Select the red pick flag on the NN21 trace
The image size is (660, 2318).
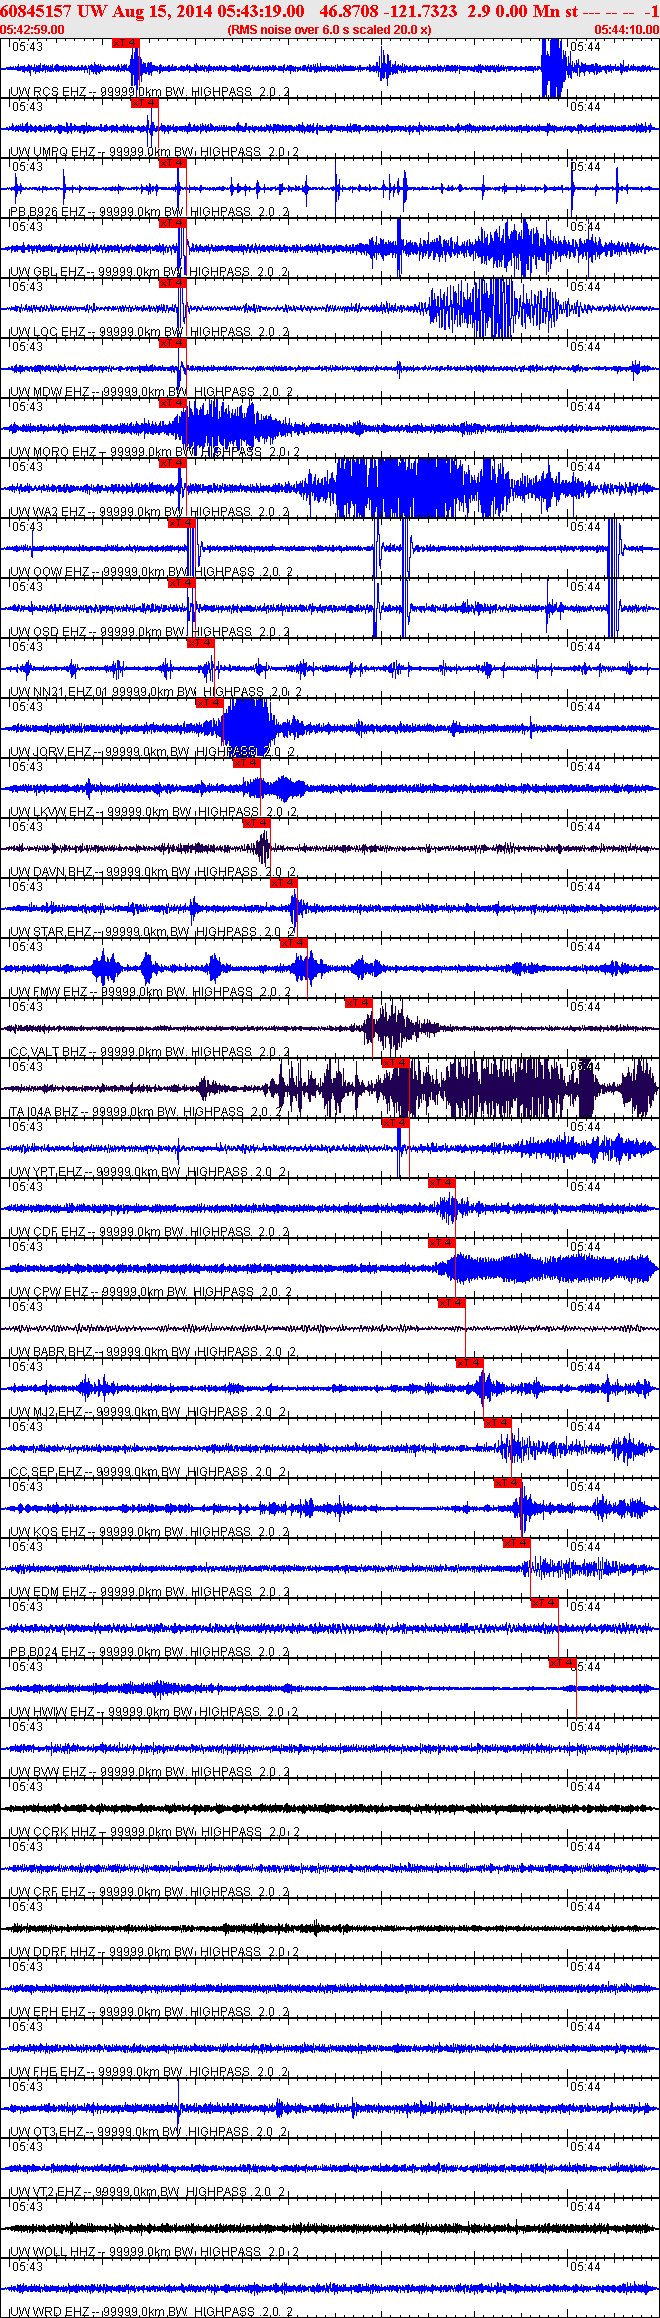pyautogui.click(x=201, y=643)
